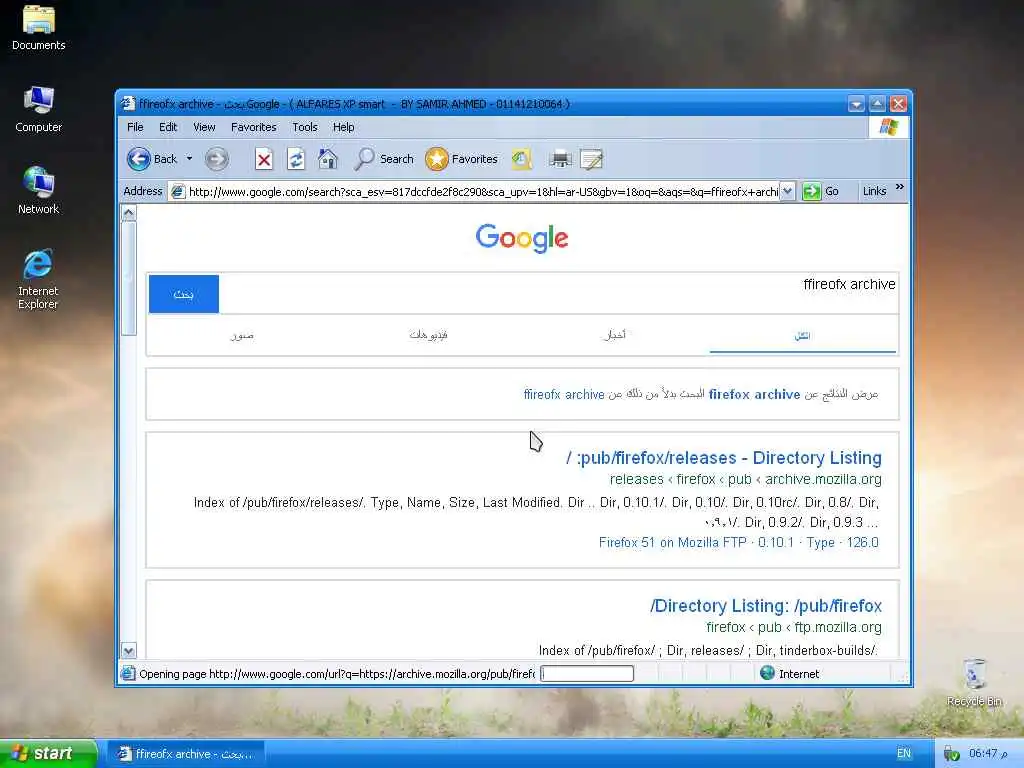
Task: Open the File menu
Action: 135,127
